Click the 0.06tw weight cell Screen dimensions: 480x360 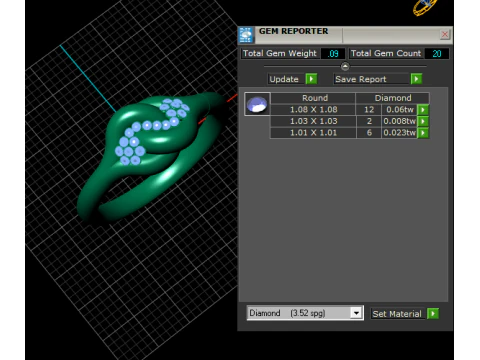coord(399,110)
